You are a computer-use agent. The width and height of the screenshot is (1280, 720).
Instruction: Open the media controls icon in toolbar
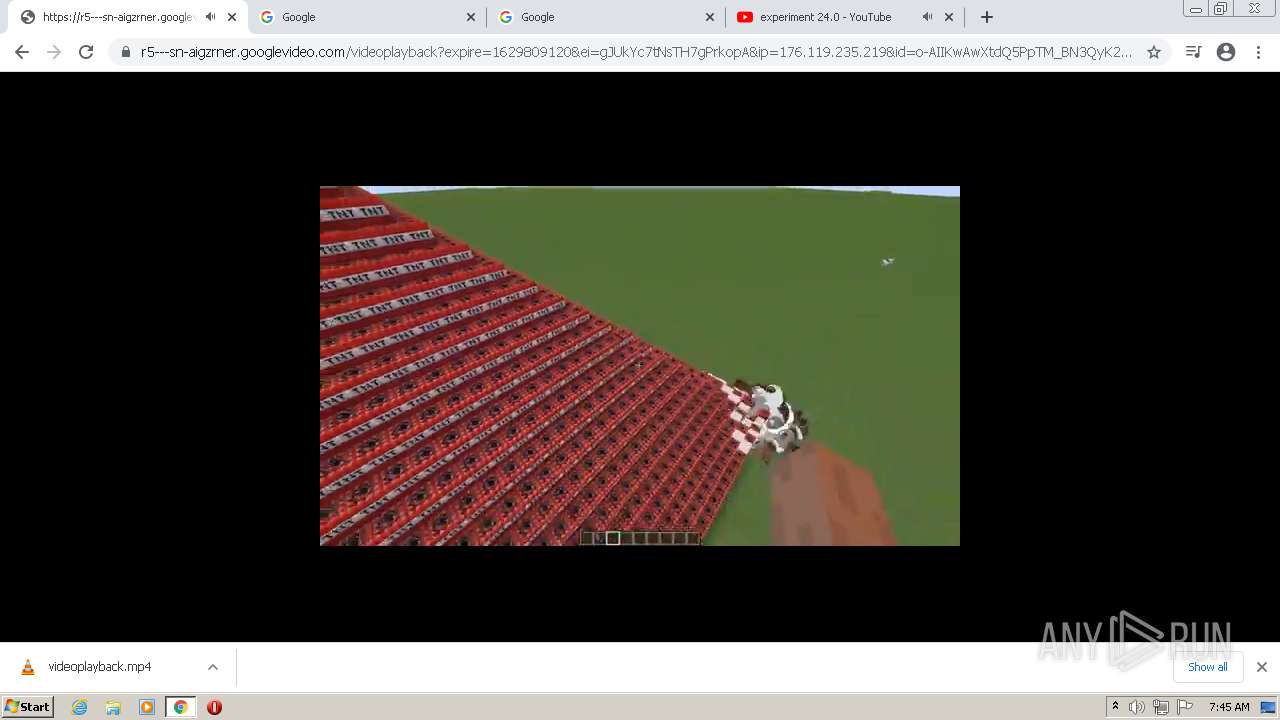(1193, 52)
